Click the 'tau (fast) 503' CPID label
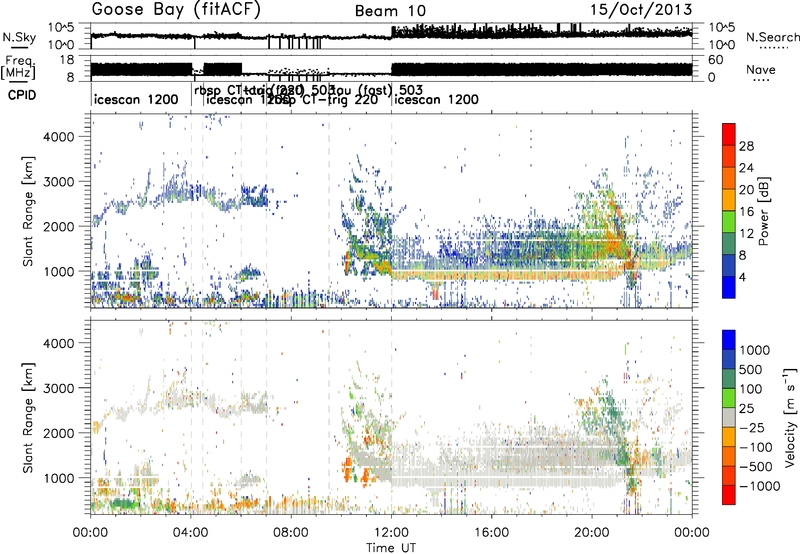This screenshot has height=554, width=800. click(378, 90)
